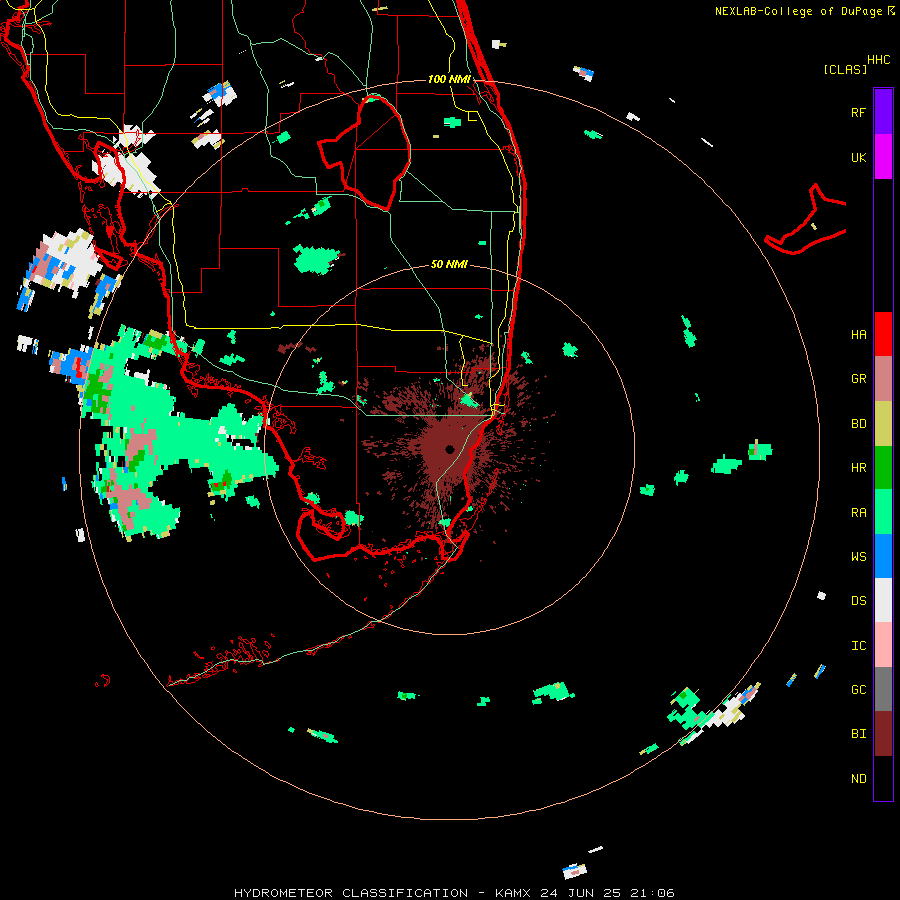The width and height of the screenshot is (900, 900).
Task: Click the GC legend label
Action: point(858,690)
